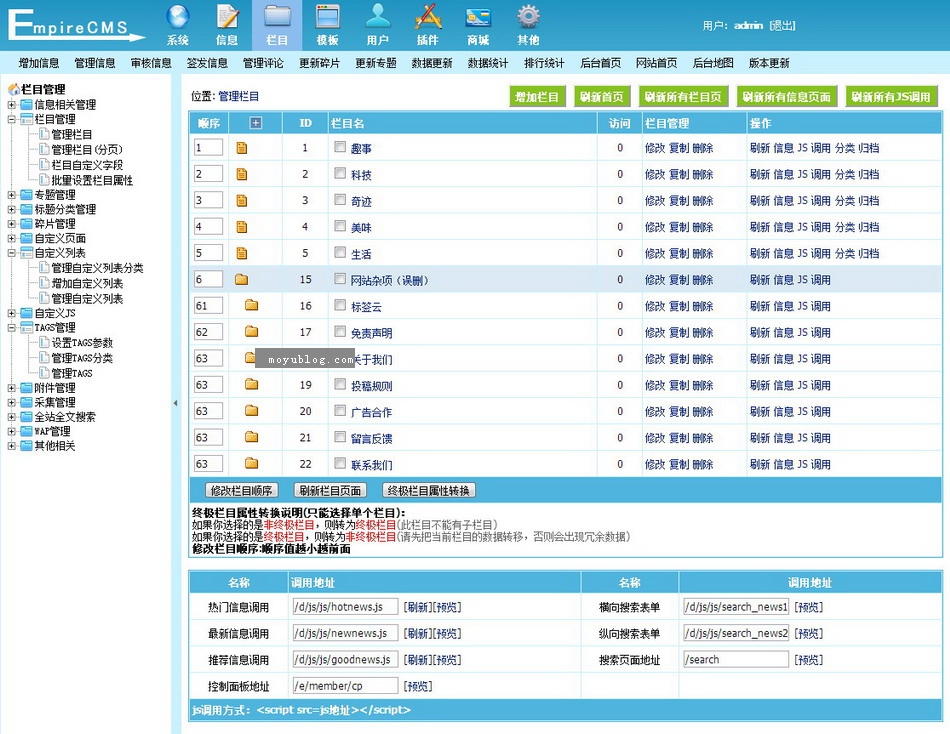This screenshot has width=950, height=734.
Task: Click the document icon in the 趣事 row
Action: [x=242, y=148]
